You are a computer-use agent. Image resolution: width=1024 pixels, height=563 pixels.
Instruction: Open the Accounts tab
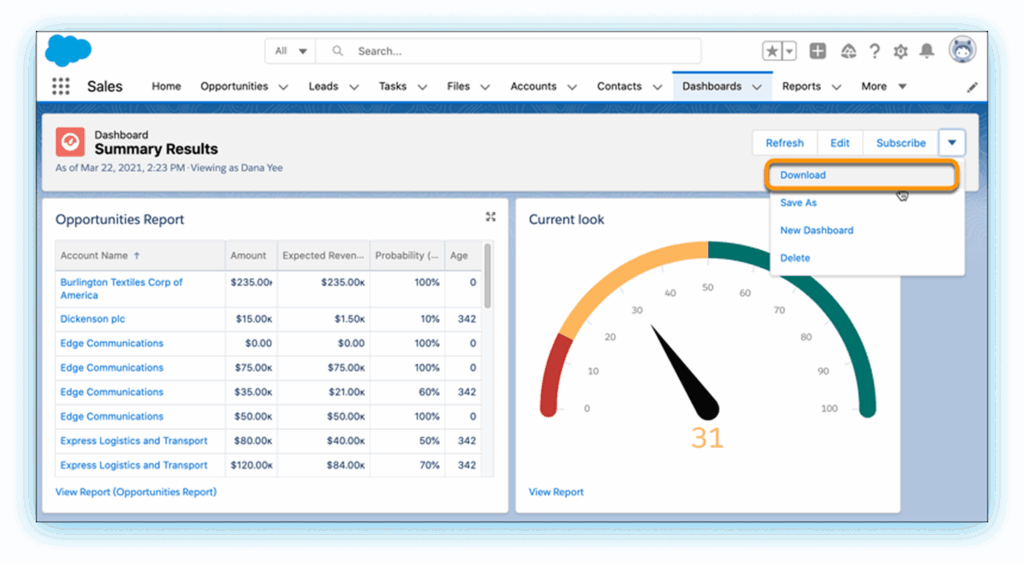pyautogui.click(x=534, y=86)
